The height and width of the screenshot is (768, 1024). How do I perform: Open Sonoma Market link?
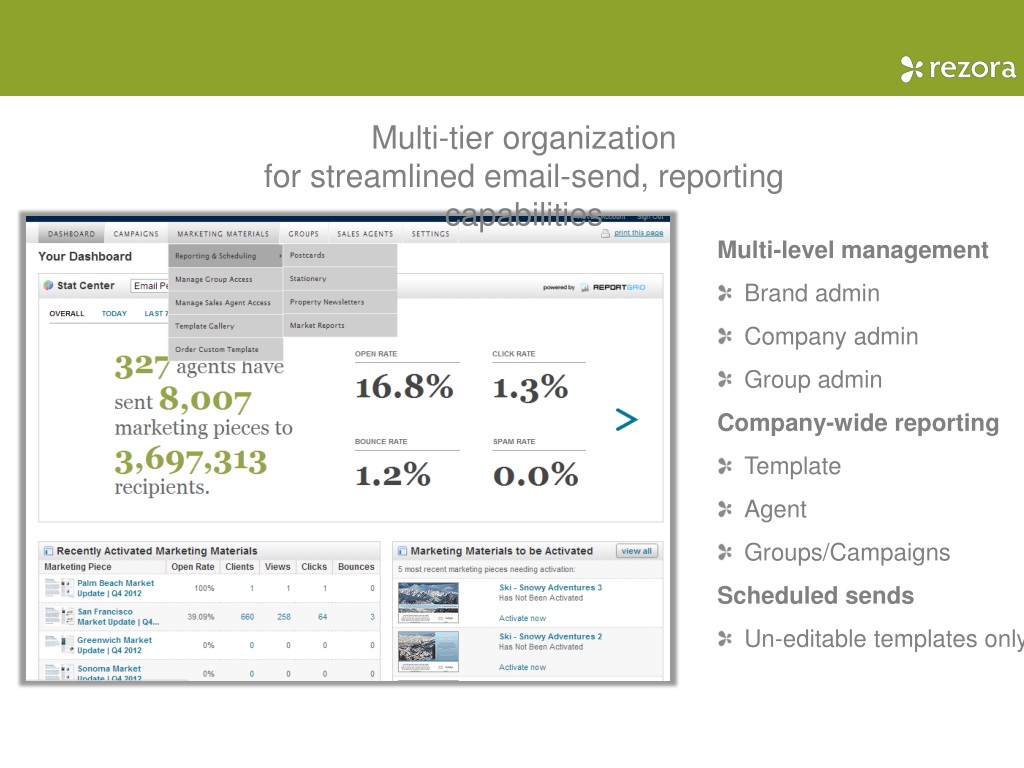pyautogui.click(x=109, y=673)
